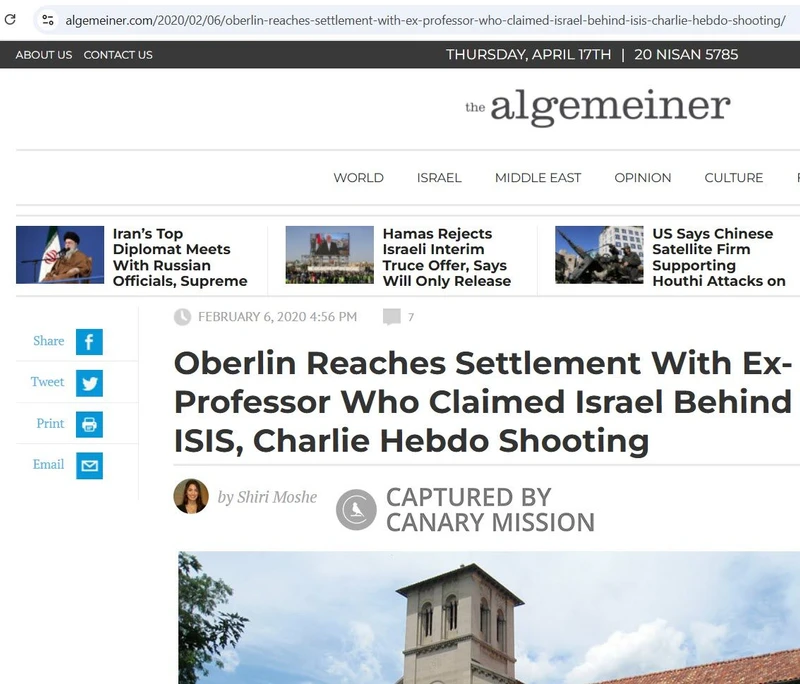Viewport: 800px width, 684px height.
Task: Open the Opinion section
Action: tap(642, 178)
